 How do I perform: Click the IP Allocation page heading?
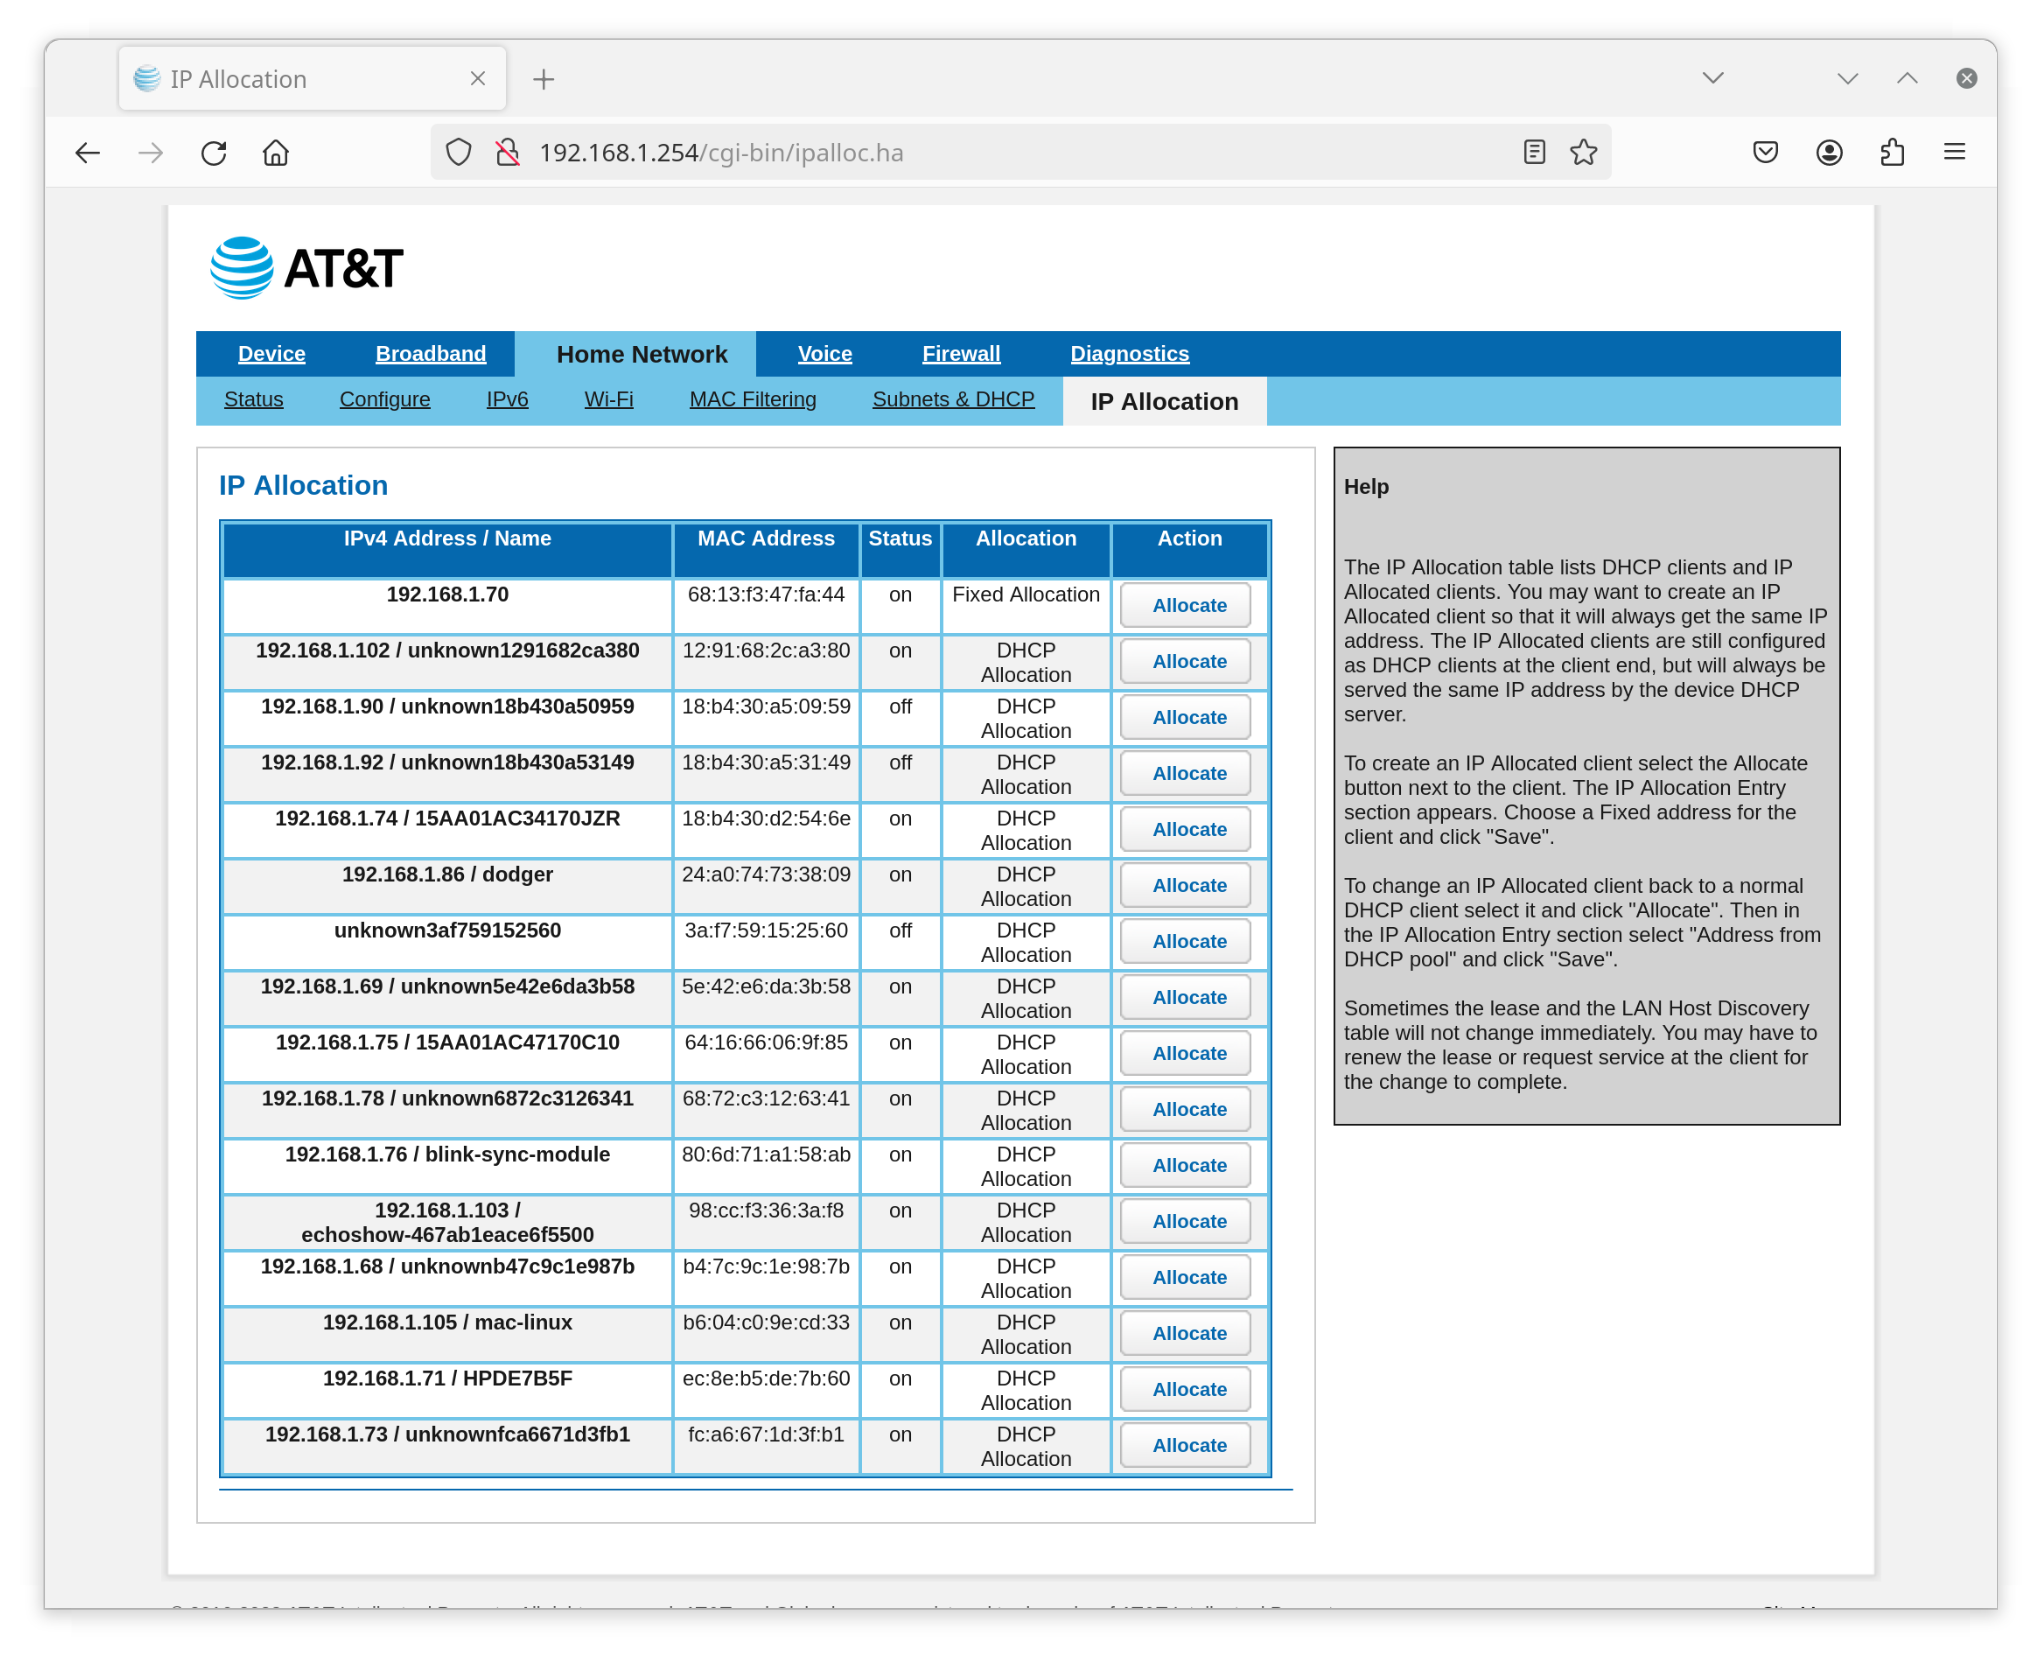tap(303, 485)
